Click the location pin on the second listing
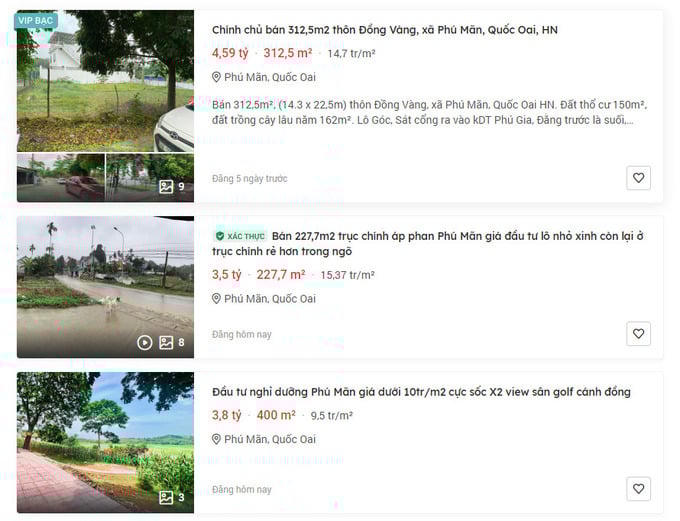The height and width of the screenshot is (521, 680). [x=216, y=298]
